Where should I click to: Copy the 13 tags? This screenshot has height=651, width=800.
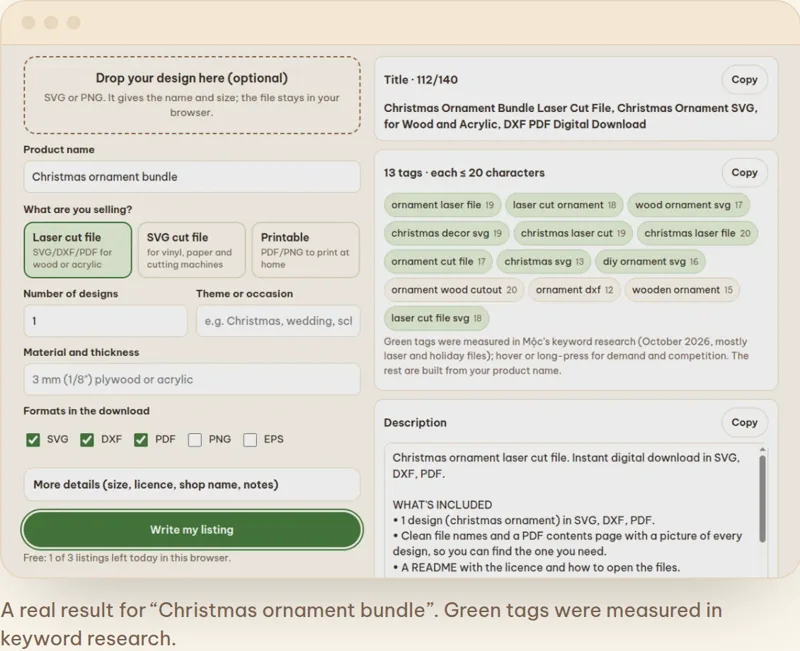tap(744, 172)
